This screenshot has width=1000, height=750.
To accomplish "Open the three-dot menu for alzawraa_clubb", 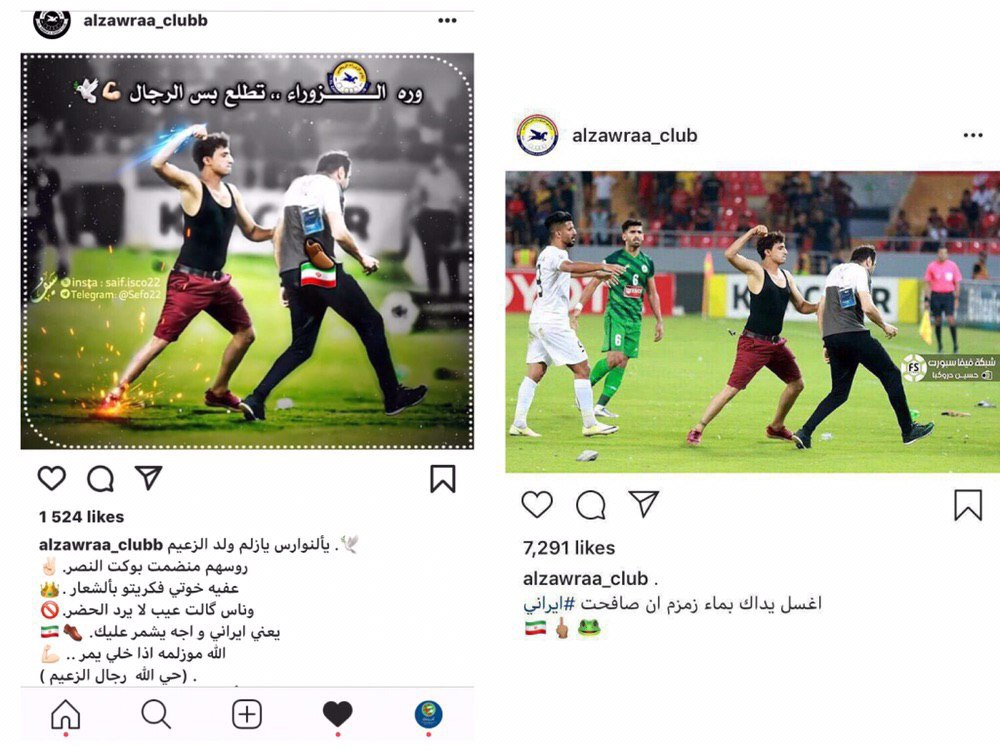I will click(x=448, y=20).
